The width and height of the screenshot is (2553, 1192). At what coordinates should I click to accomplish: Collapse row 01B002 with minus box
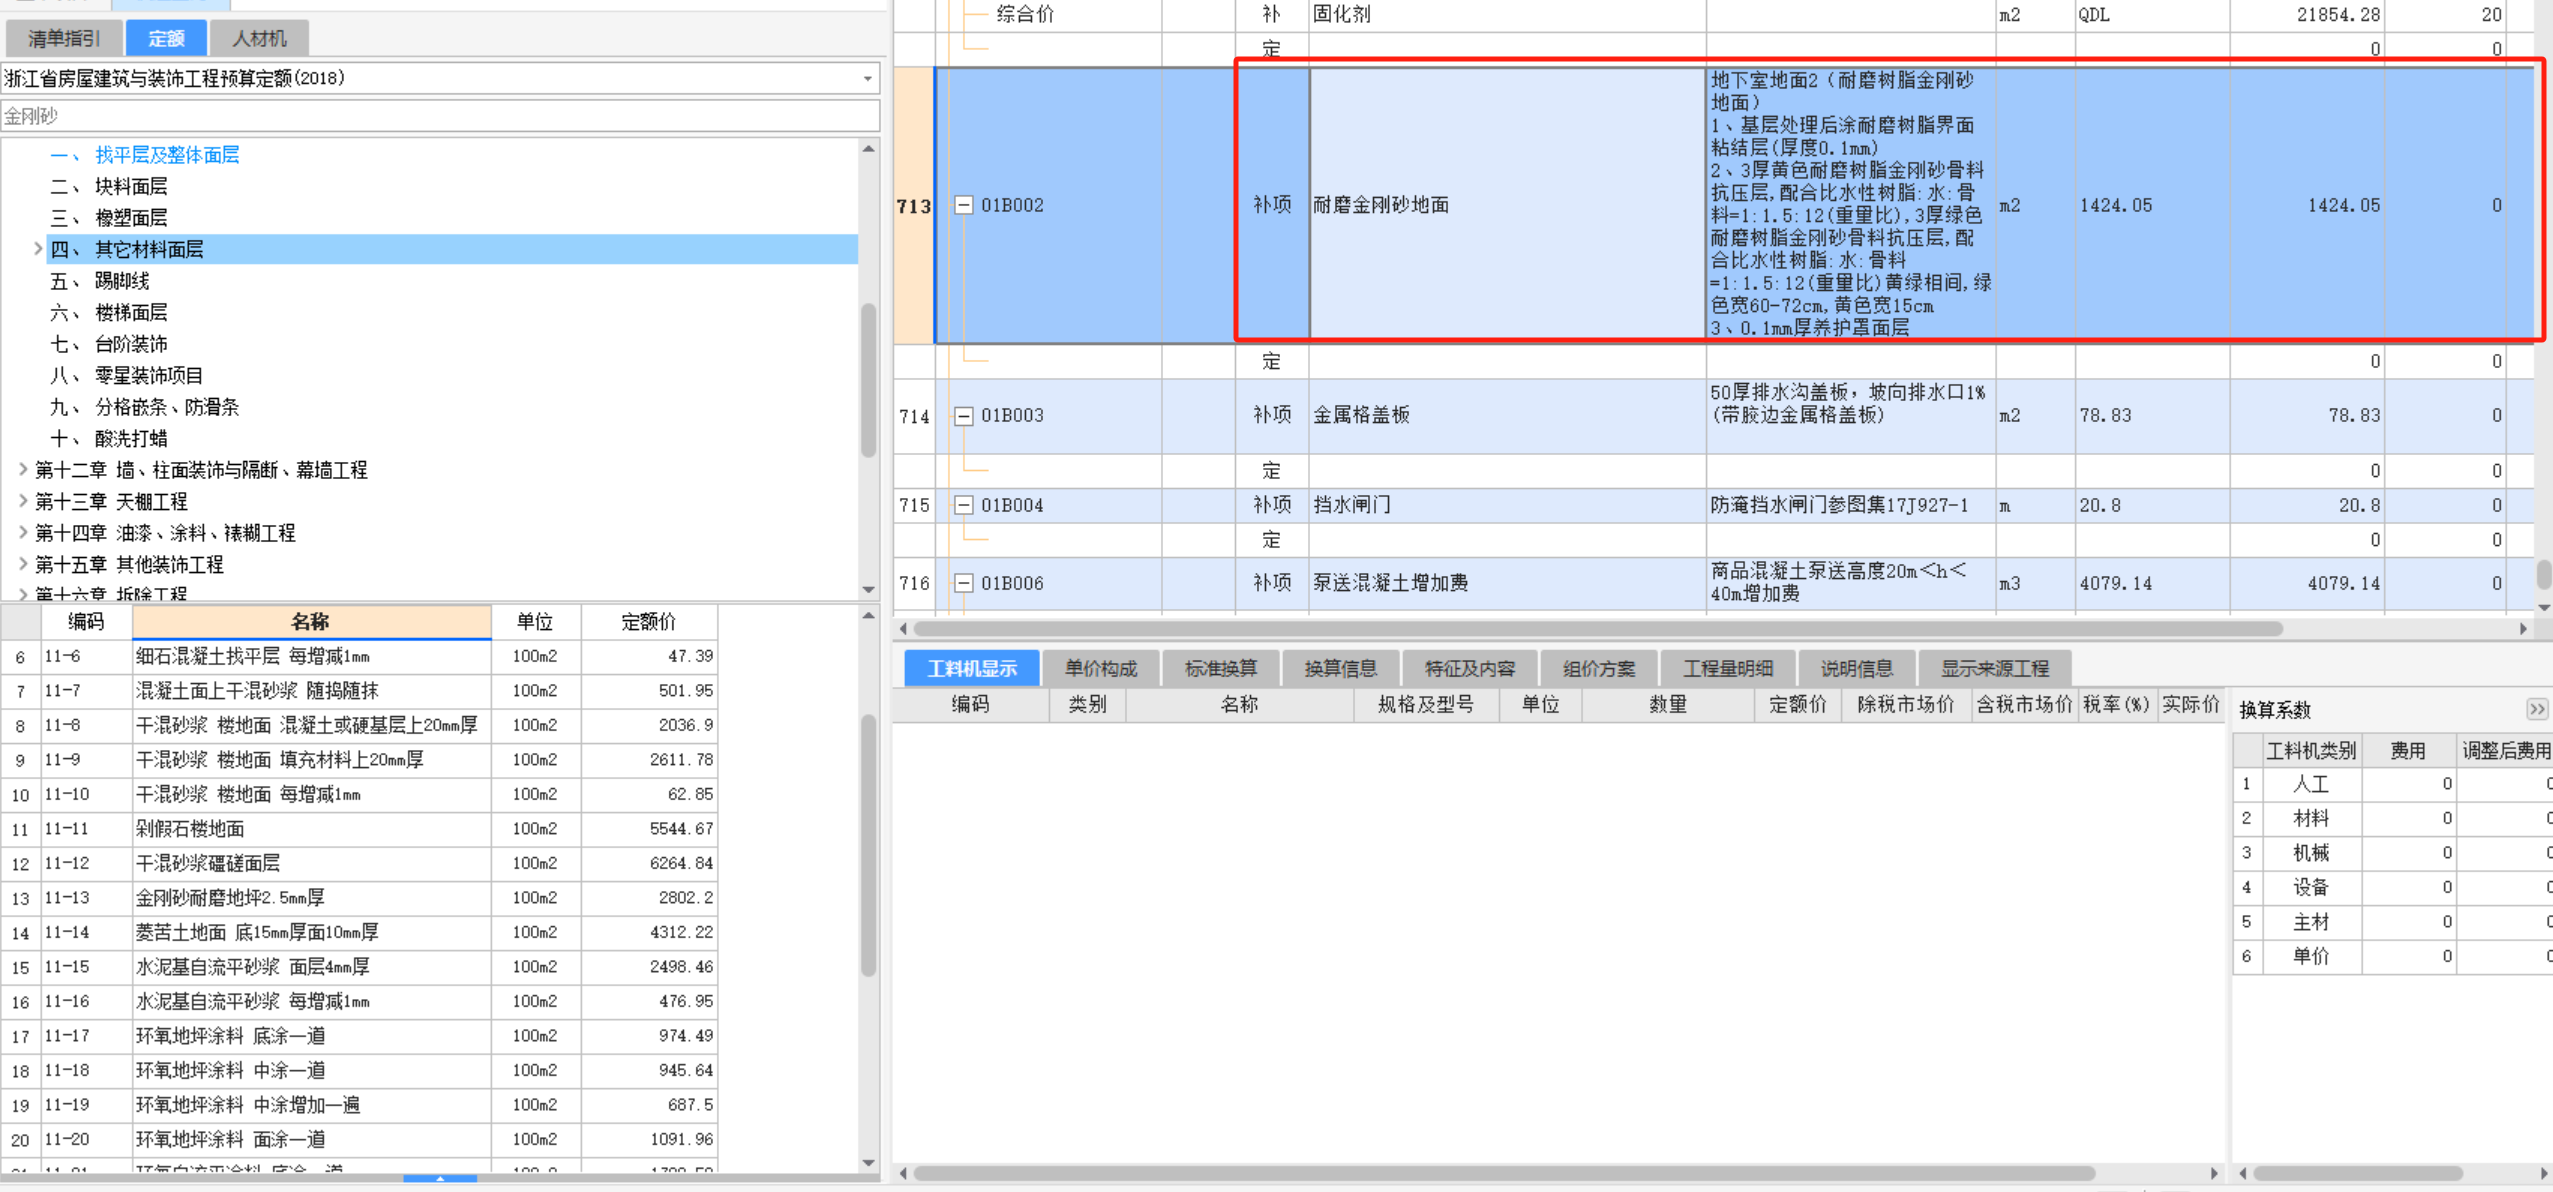(963, 205)
